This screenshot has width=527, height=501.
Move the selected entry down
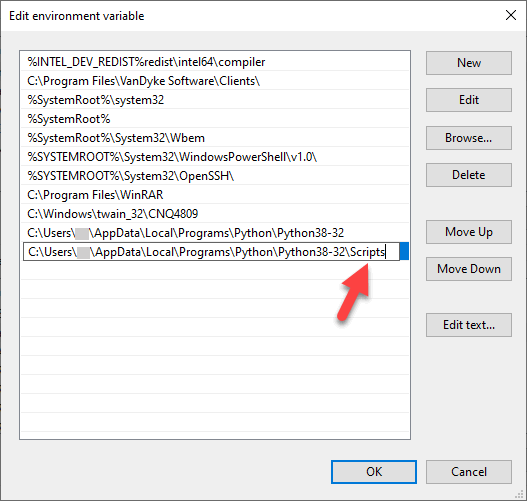(469, 269)
